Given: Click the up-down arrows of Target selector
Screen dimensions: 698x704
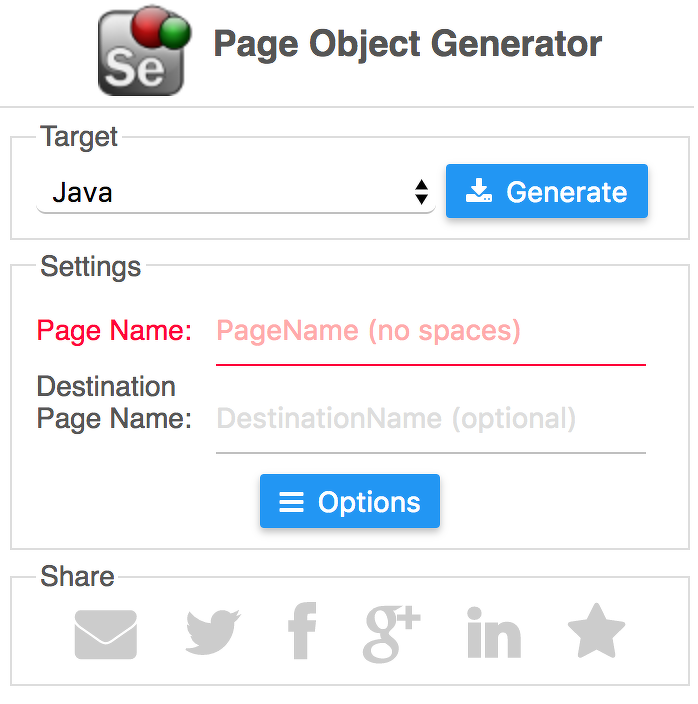Looking at the screenshot, I should (421, 192).
